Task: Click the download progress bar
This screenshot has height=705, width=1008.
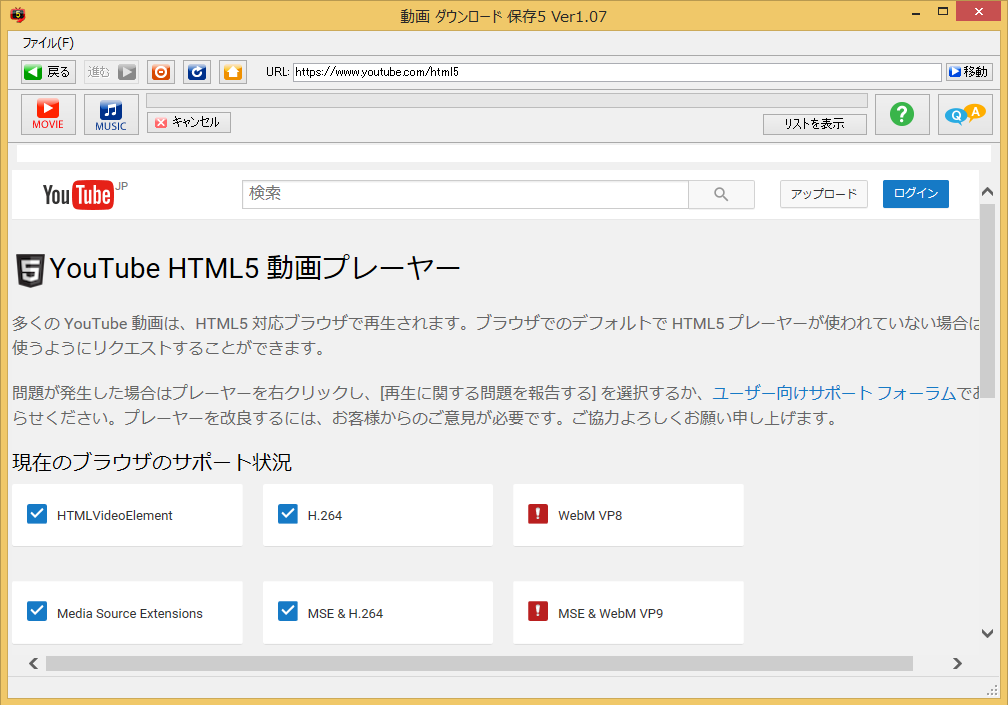Action: tap(507, 101)
